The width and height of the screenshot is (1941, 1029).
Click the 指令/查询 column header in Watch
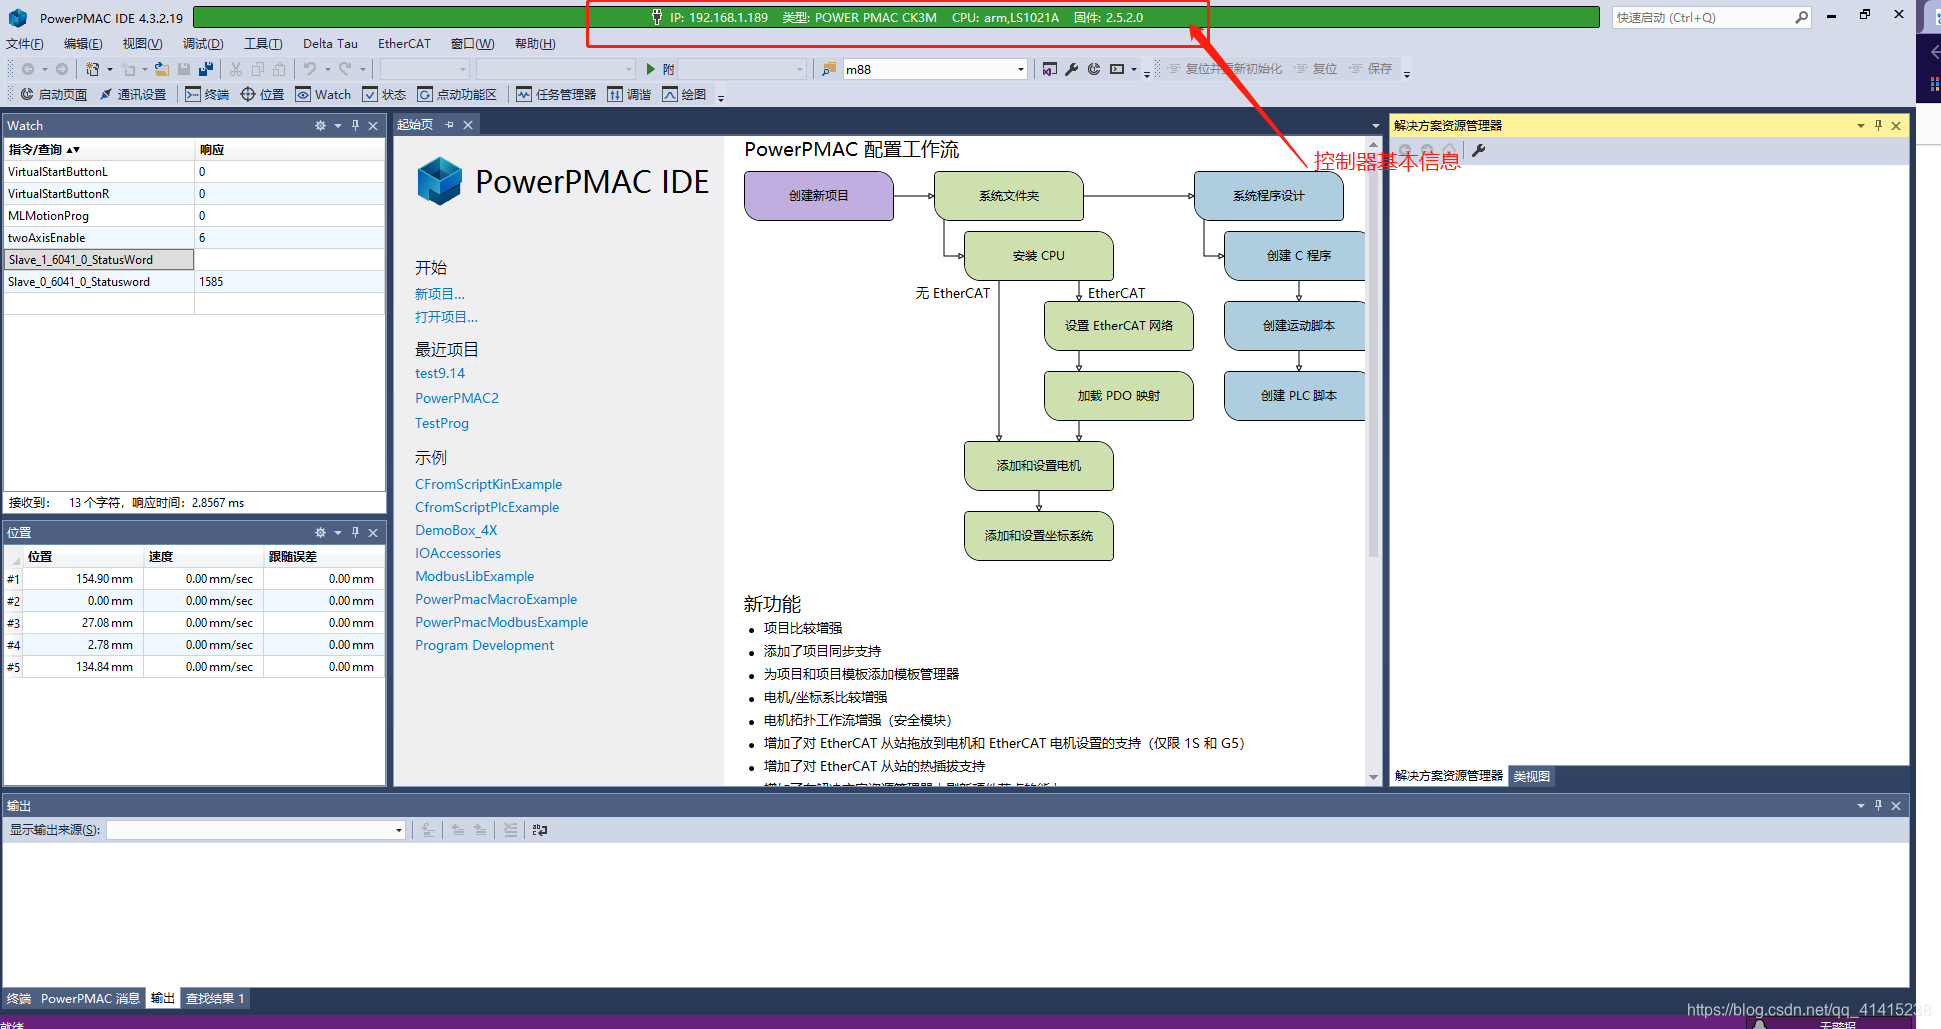[x=99, y=150]
